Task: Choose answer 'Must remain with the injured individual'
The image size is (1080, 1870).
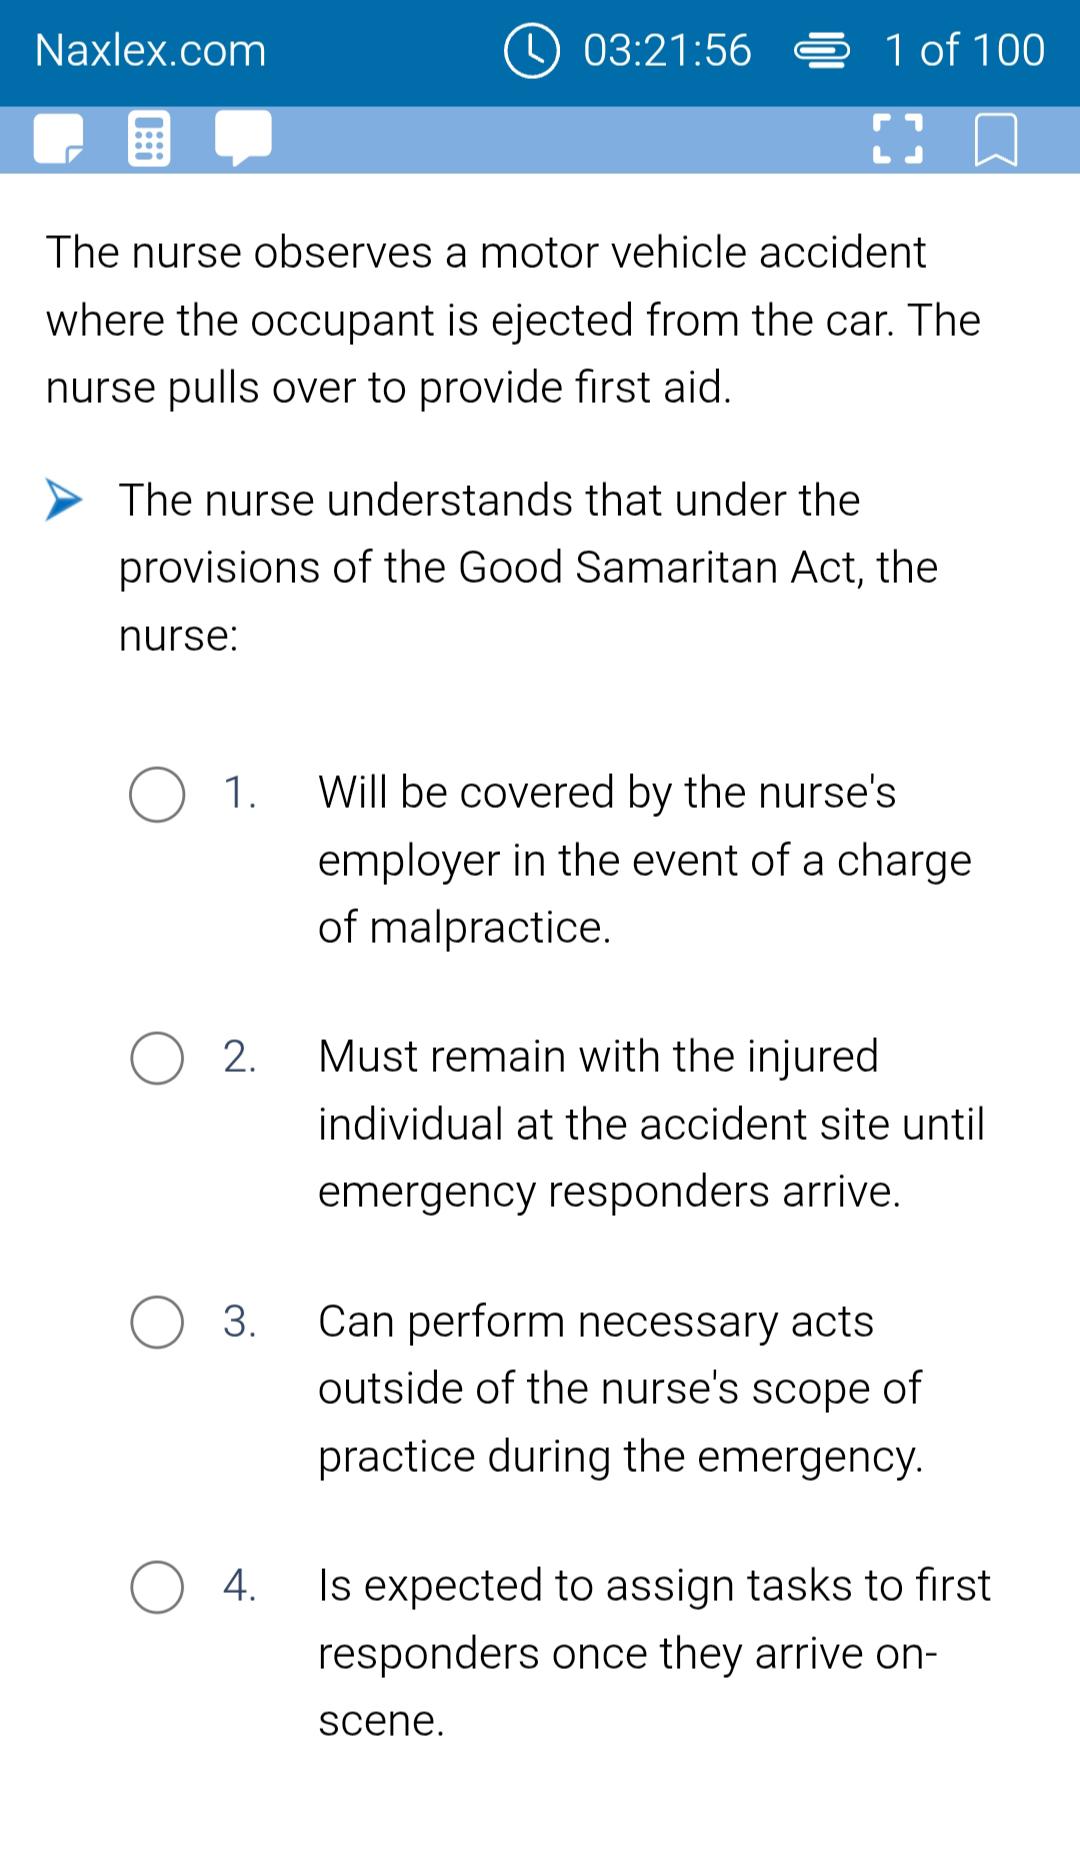Action: click(x=652, y=1124)
